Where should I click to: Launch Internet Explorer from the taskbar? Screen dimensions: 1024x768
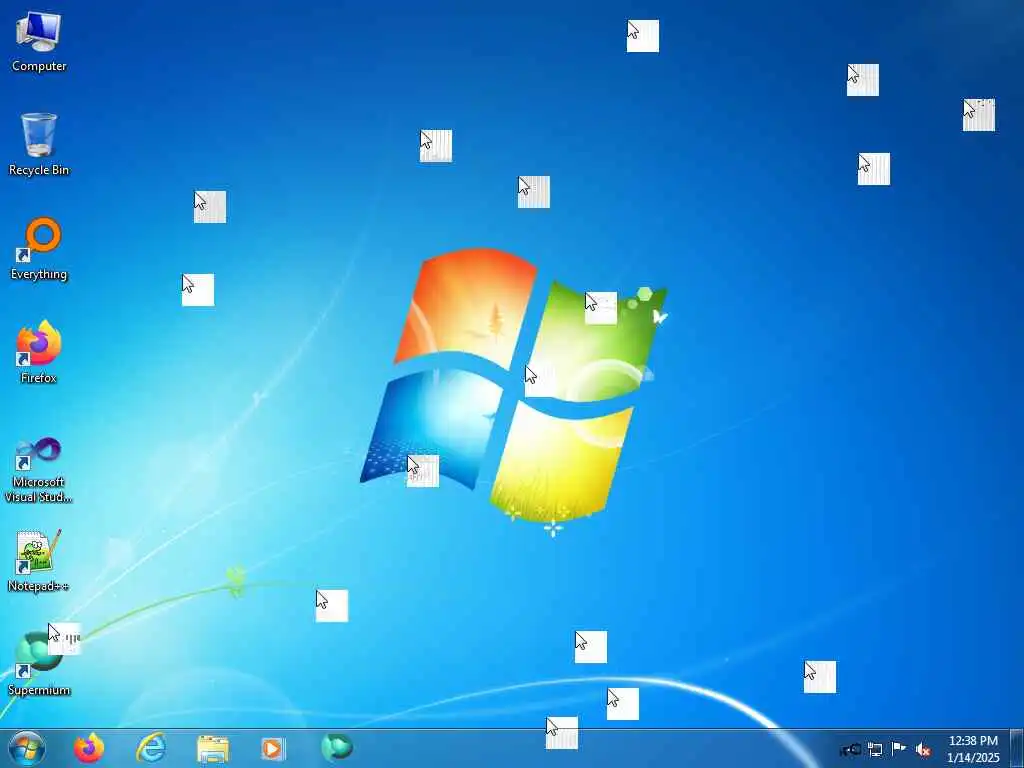pyautogui.click(x=151, y=748)
